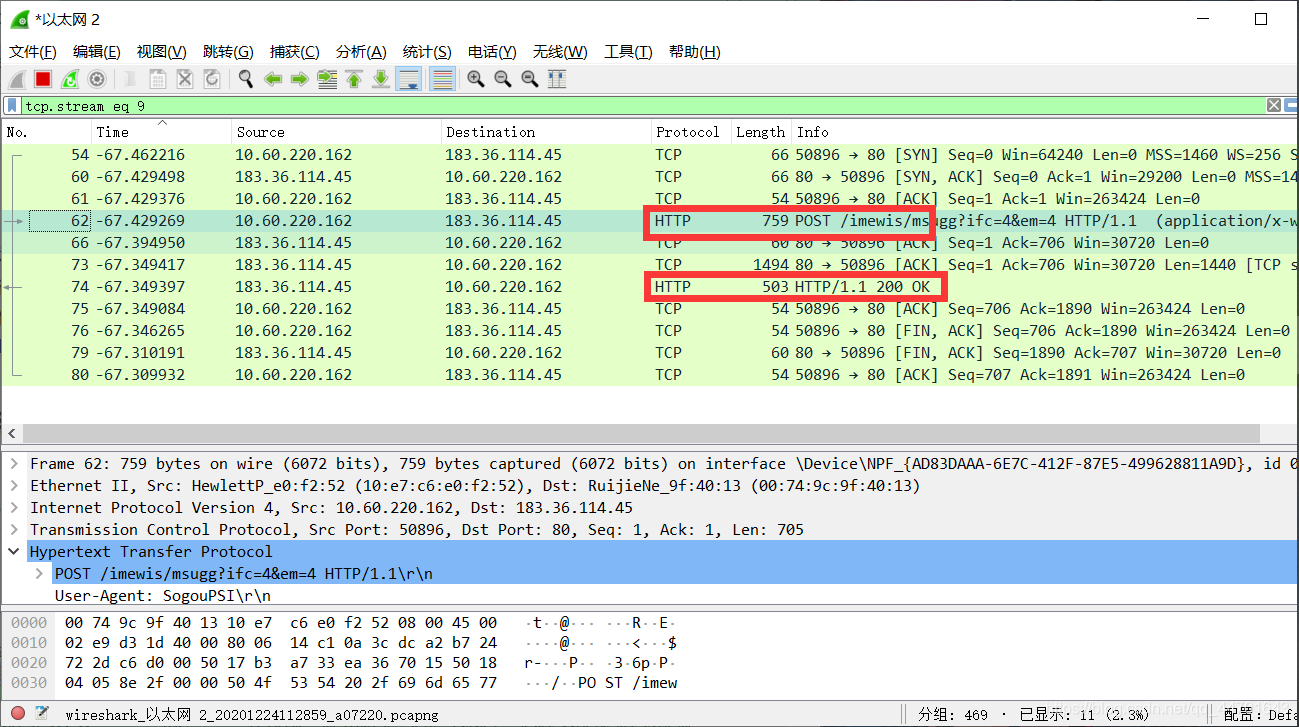1299x727 pixels.
Task: Expand the POST /imewis/msugg request line
Action: point(39,574)
